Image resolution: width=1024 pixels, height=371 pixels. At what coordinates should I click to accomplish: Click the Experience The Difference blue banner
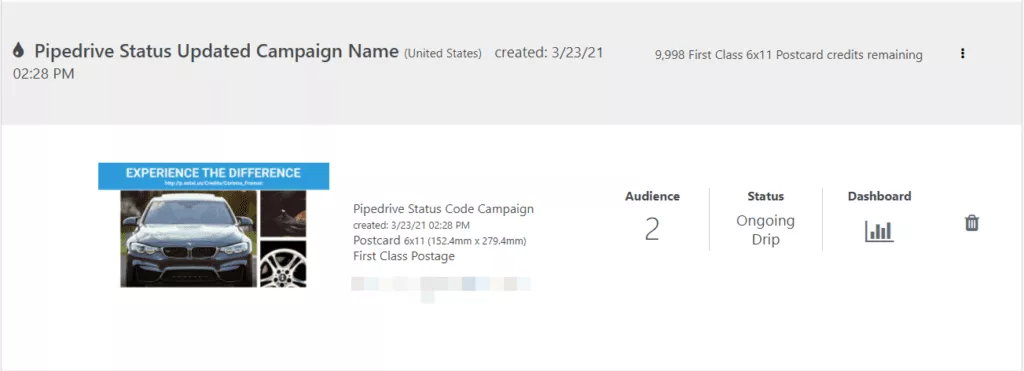click(x=214, y=176)
